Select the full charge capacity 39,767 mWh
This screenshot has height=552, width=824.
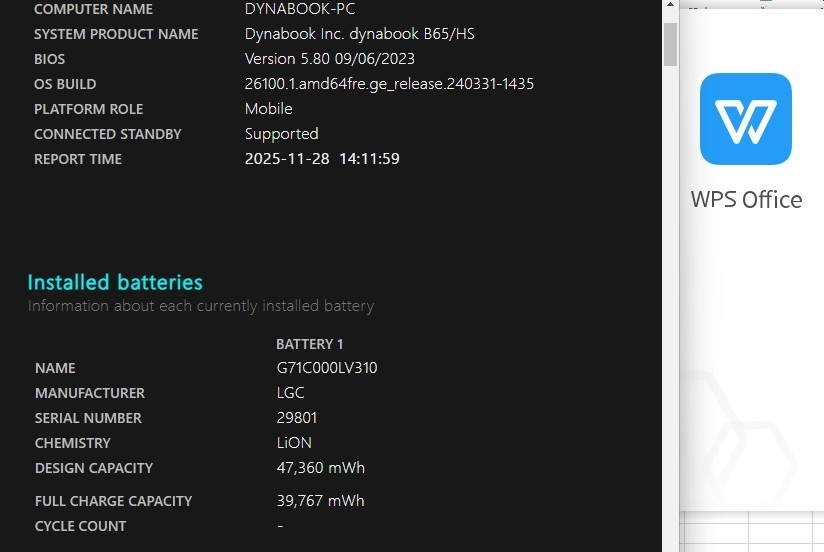[320, 501]
